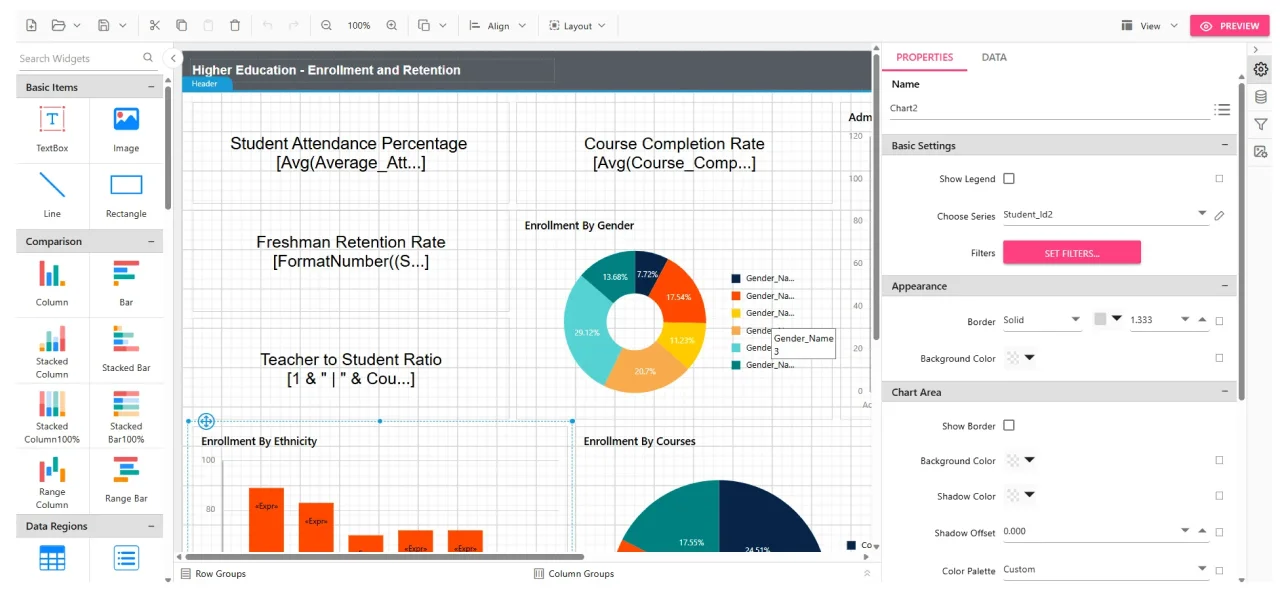Viewport: 1288px width, 592px height.
Task: Collapse the Basic Items widget section
Action: click(x=152, y=87)
